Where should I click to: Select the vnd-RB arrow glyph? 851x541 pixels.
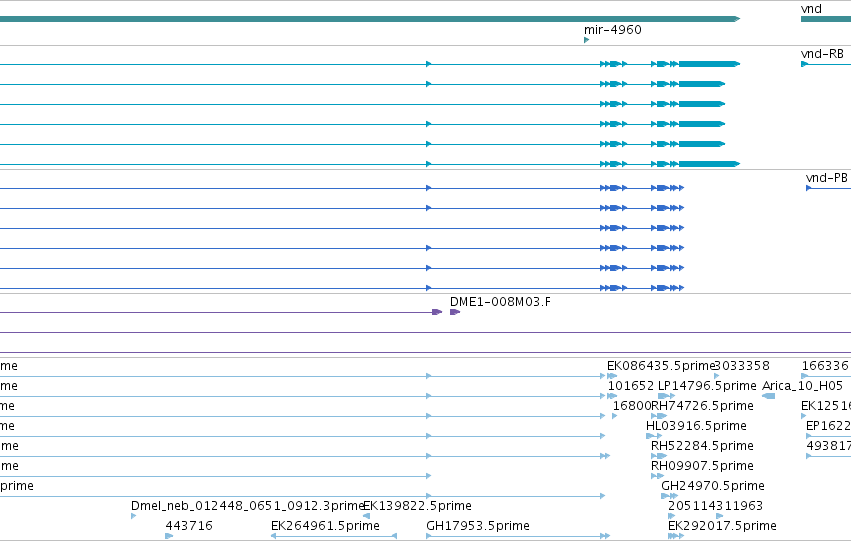point(805,64)
